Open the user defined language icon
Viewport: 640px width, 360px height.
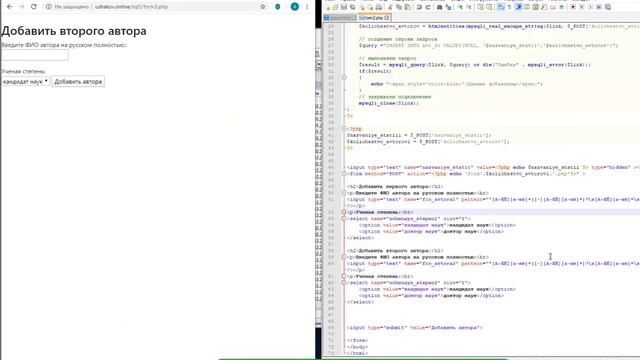click(x=527, y=7)
